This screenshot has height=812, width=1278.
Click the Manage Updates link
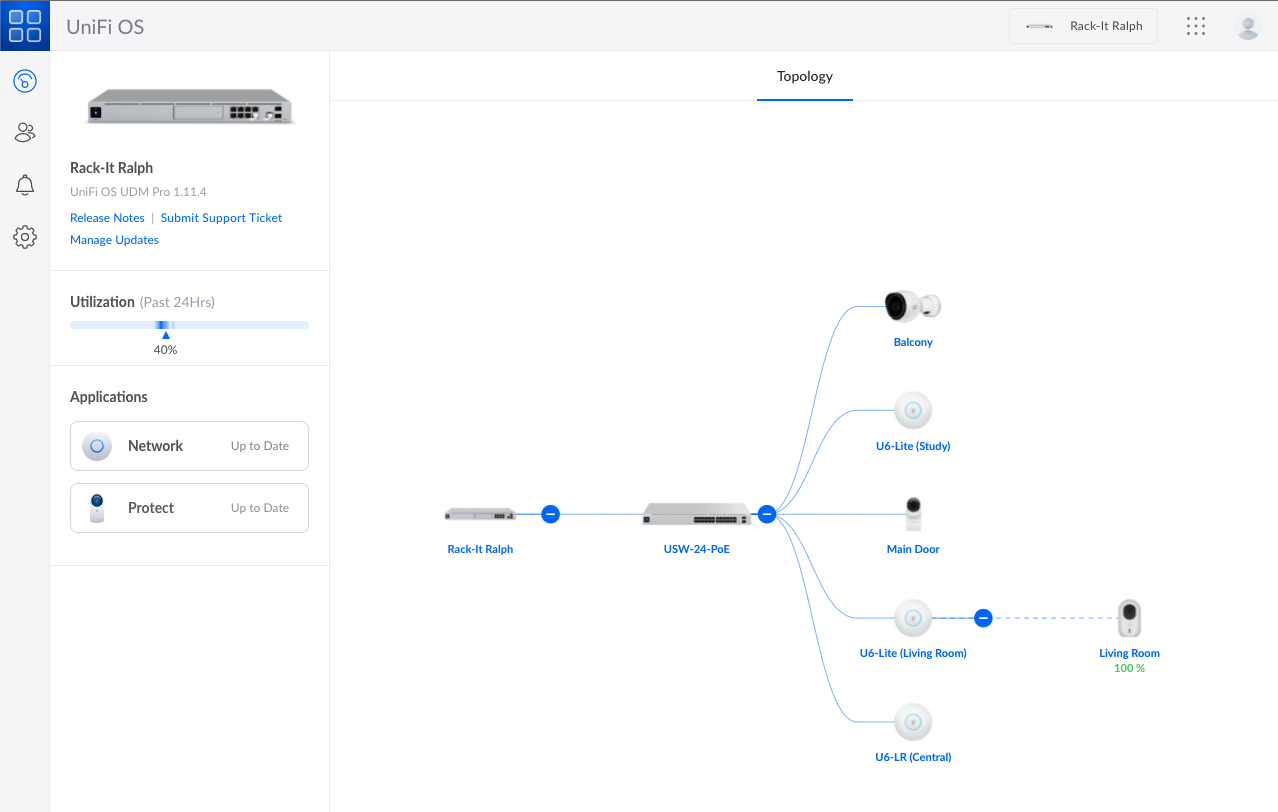pos(114,240)
